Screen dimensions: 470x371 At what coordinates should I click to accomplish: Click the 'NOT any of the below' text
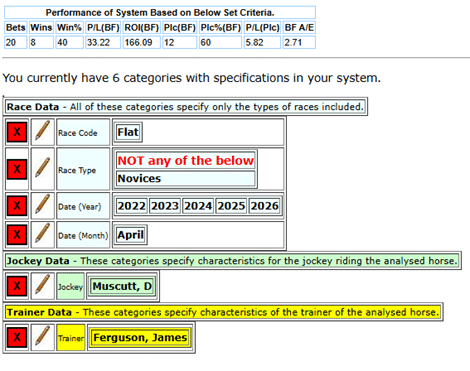coord(186,161)
